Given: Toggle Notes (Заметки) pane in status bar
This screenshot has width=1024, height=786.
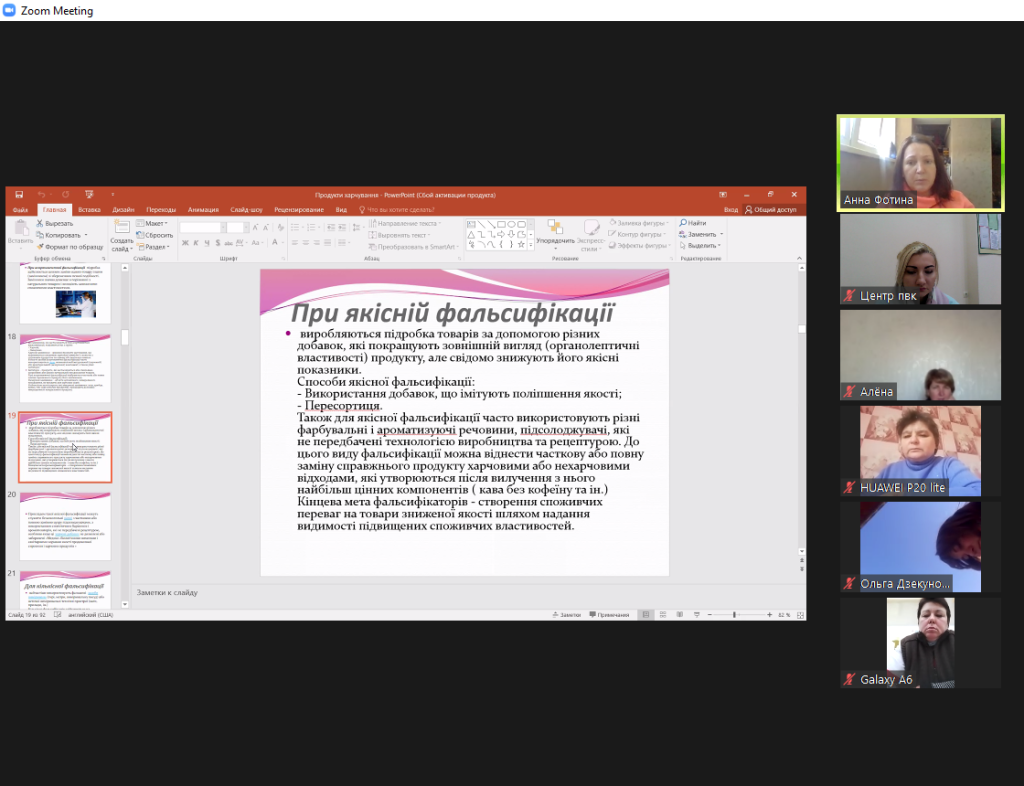Looking at the screenshot, I should [567, 615].
